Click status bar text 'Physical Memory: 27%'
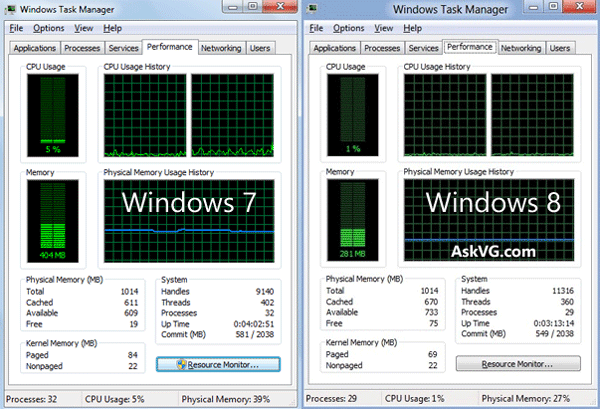Image resolution: width=600 pixels, height=409 pixels. pos(526,399)
